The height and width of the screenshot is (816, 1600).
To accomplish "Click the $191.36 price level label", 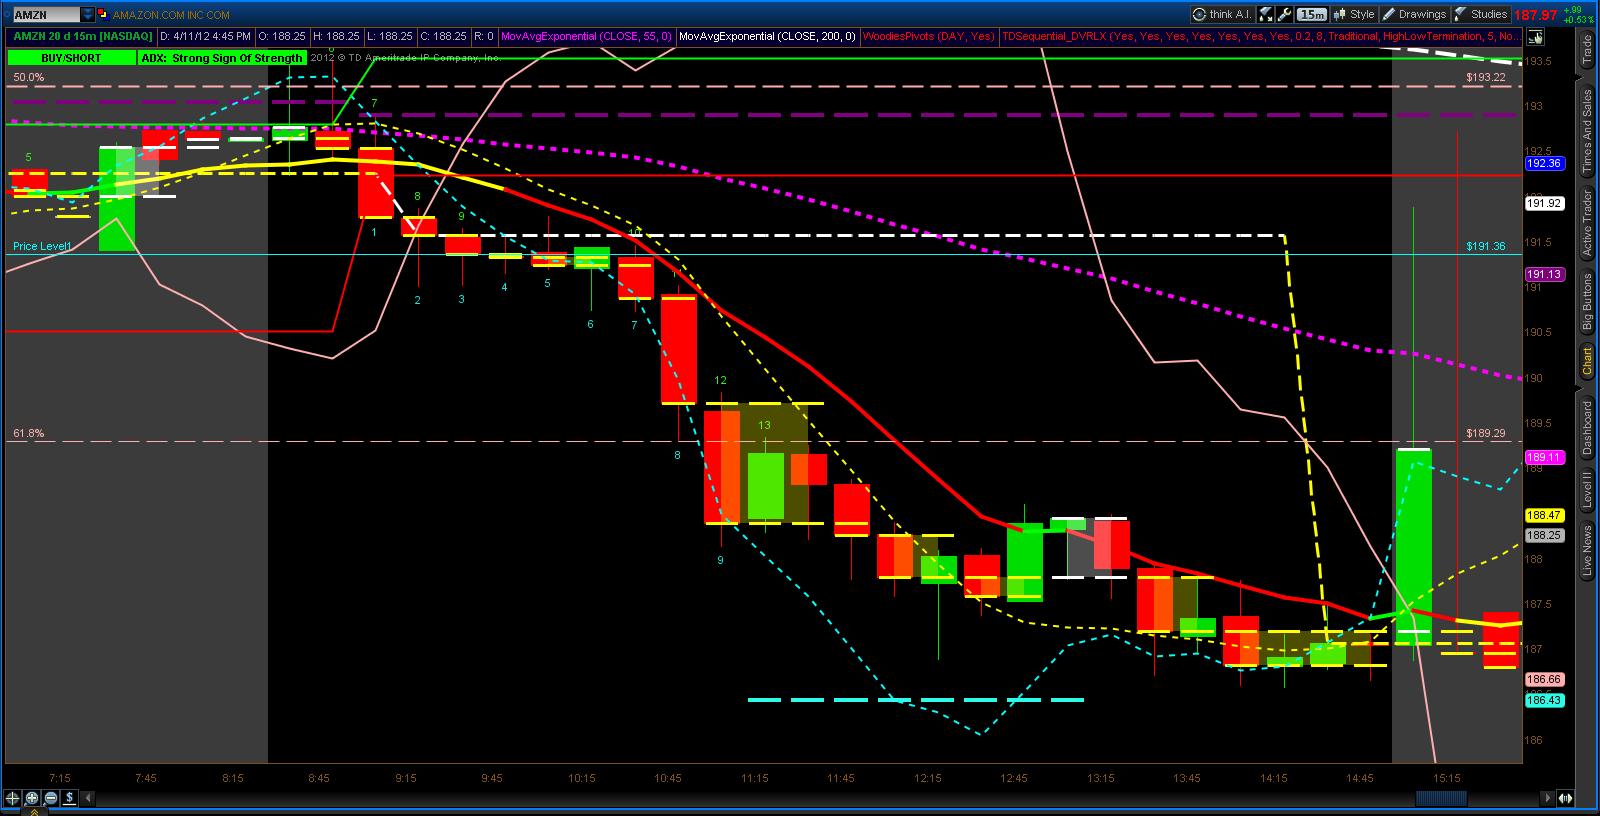I will click(x=1485, y=246).
